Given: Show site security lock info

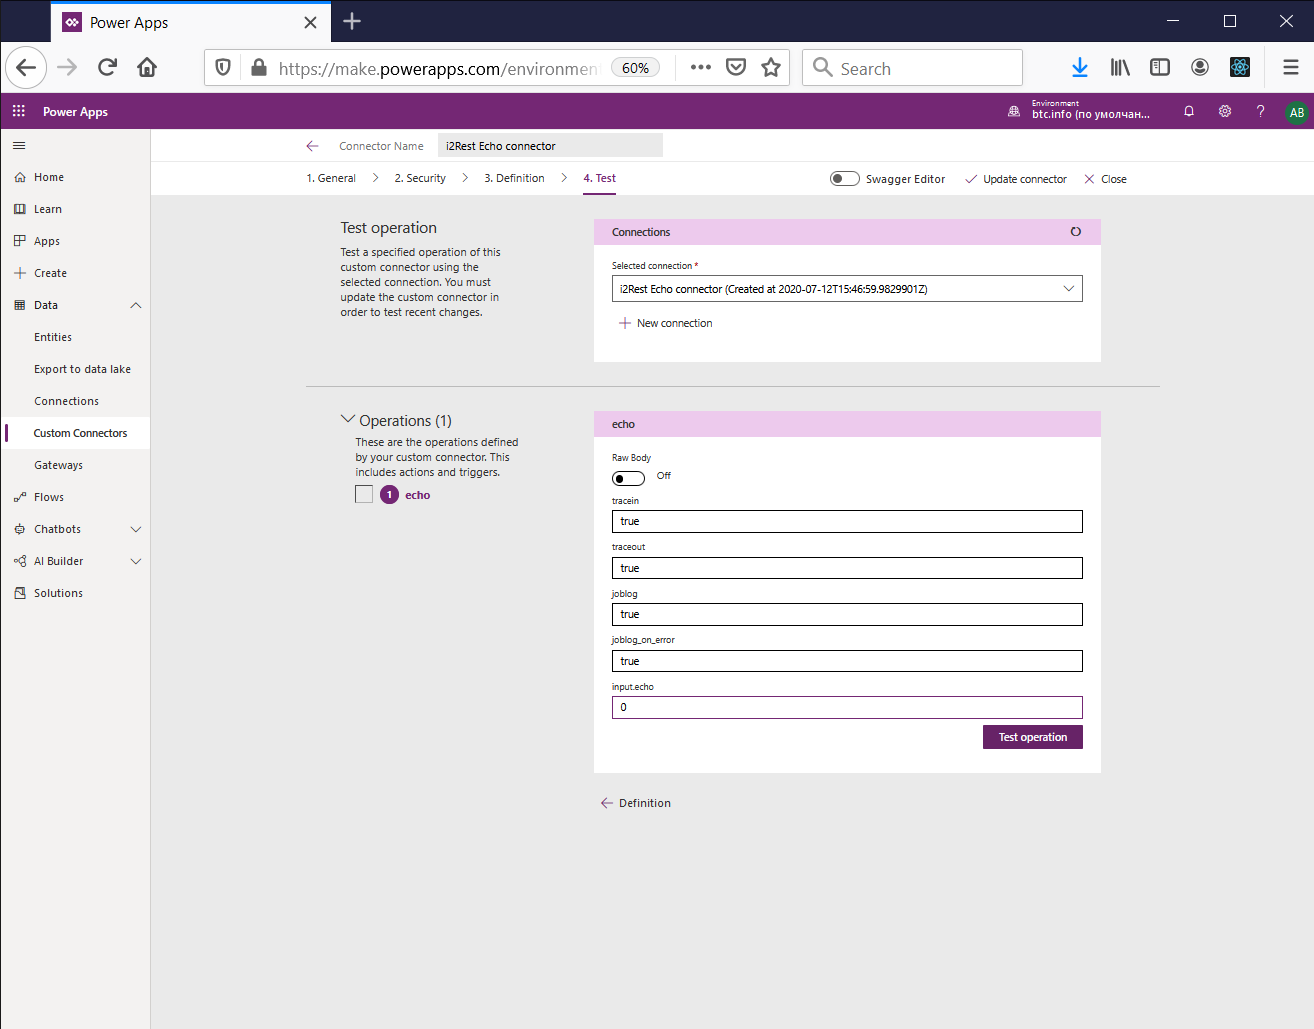Looking at the screenshot, I should [x=258, y=68].
